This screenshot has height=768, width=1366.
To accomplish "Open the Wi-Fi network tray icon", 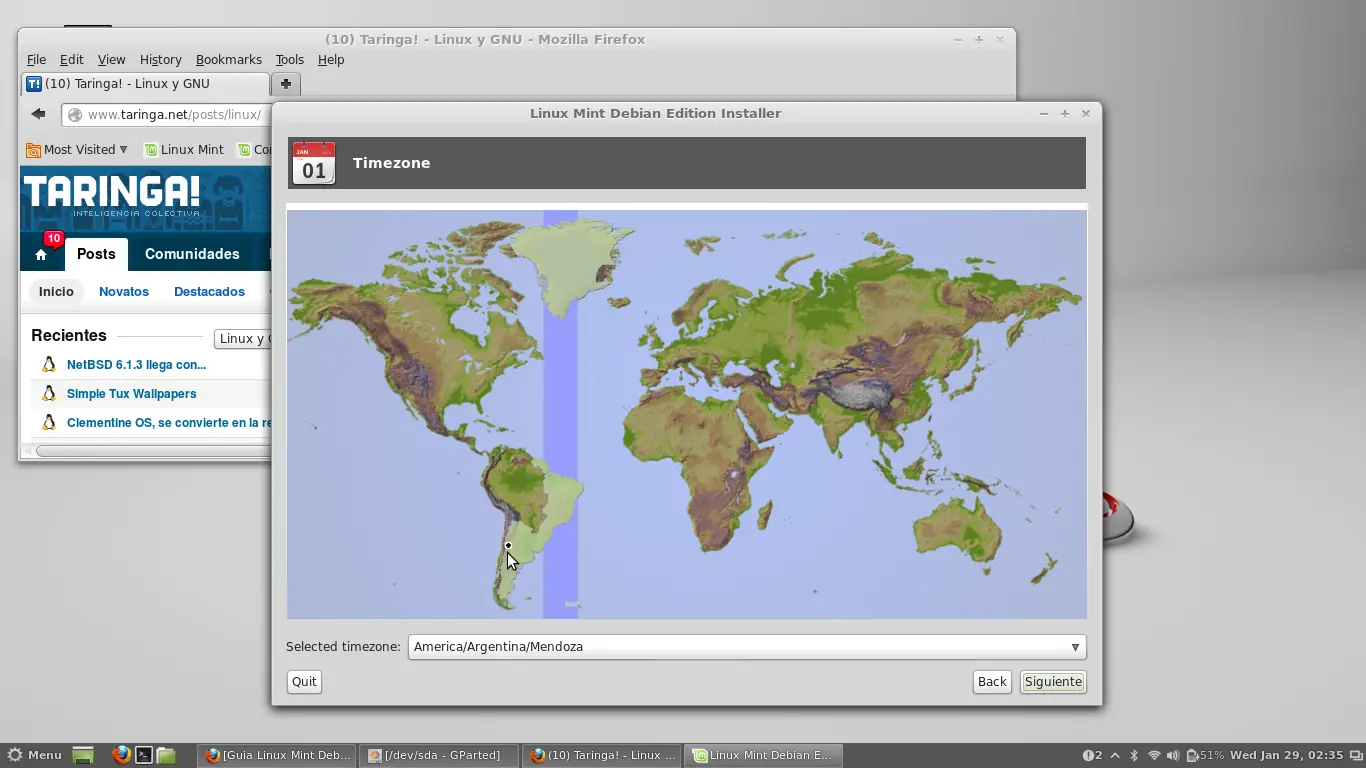I will [1154, 755].
